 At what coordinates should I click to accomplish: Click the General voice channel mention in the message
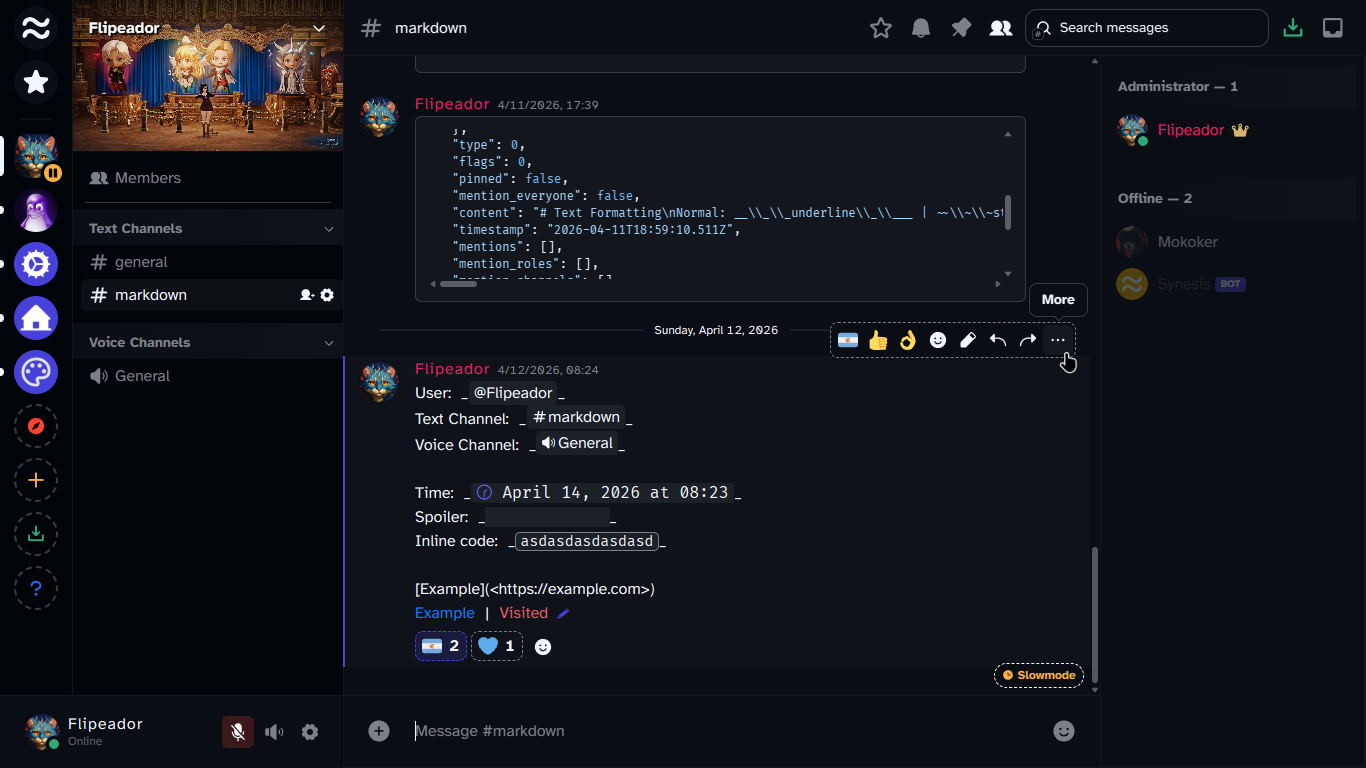tap(577, 443)
